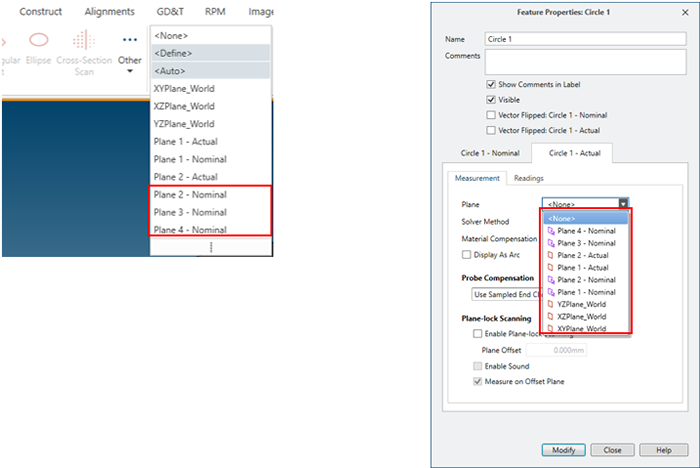This screenshot has width=700, height=468.
Task: Open the Plane dropdown arrow
Action: (x=623, y=203)
